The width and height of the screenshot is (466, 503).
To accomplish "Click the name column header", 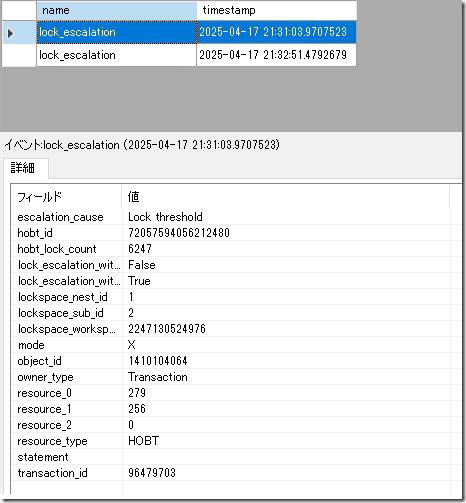I will pos(117,10).
